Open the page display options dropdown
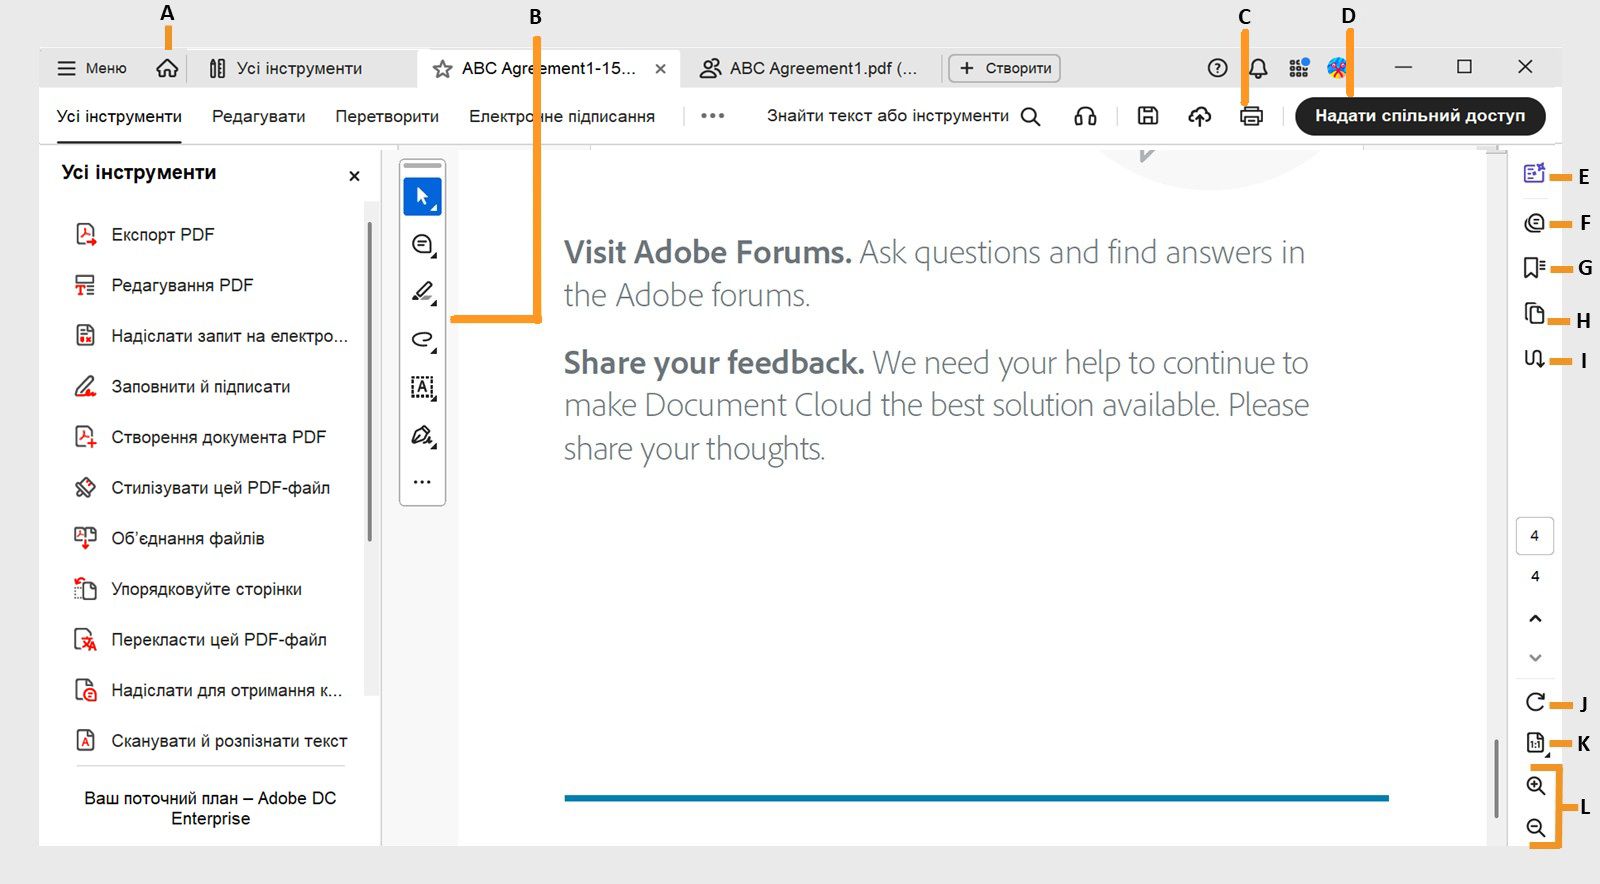 click(x=1536, y=743)
